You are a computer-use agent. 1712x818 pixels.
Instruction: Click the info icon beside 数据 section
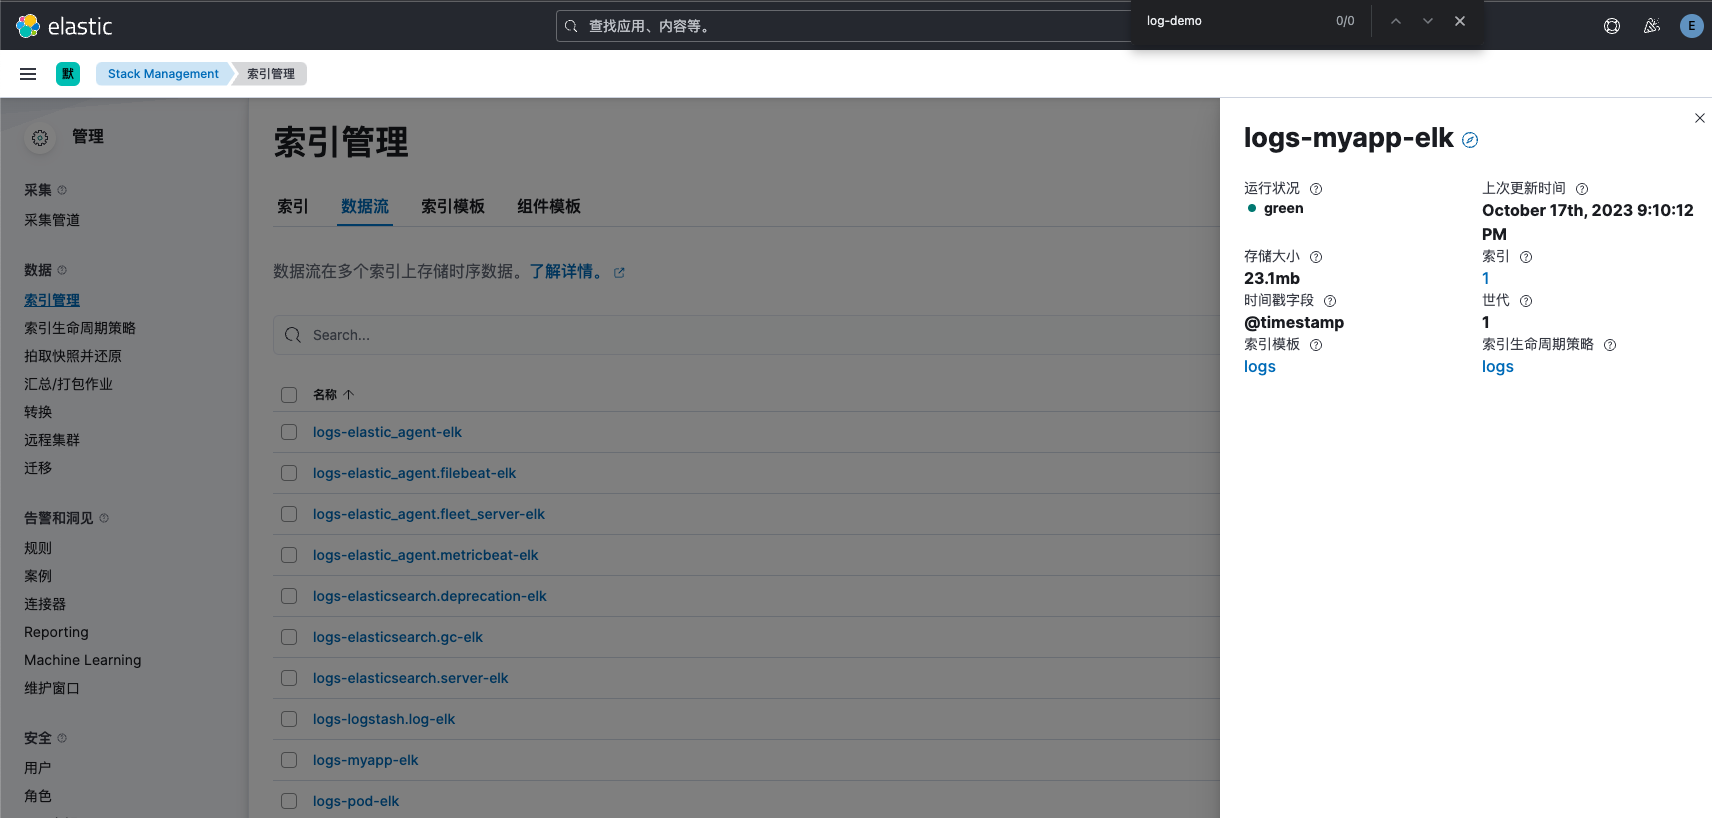pos(62,270)
